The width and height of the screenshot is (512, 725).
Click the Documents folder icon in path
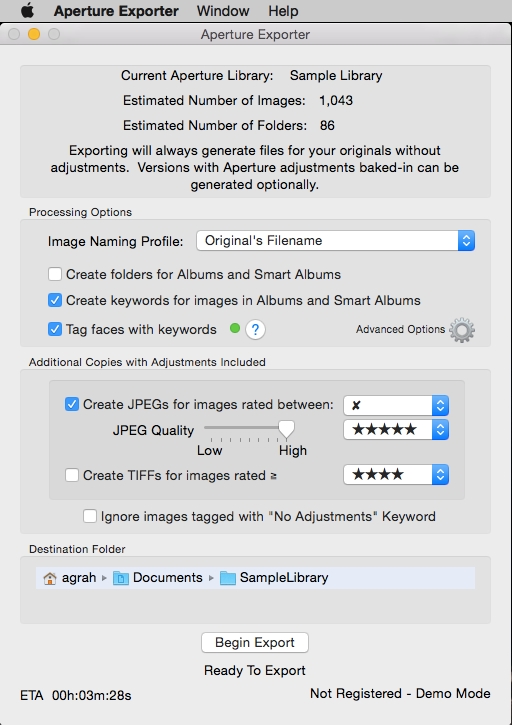(x=121, y=578)
